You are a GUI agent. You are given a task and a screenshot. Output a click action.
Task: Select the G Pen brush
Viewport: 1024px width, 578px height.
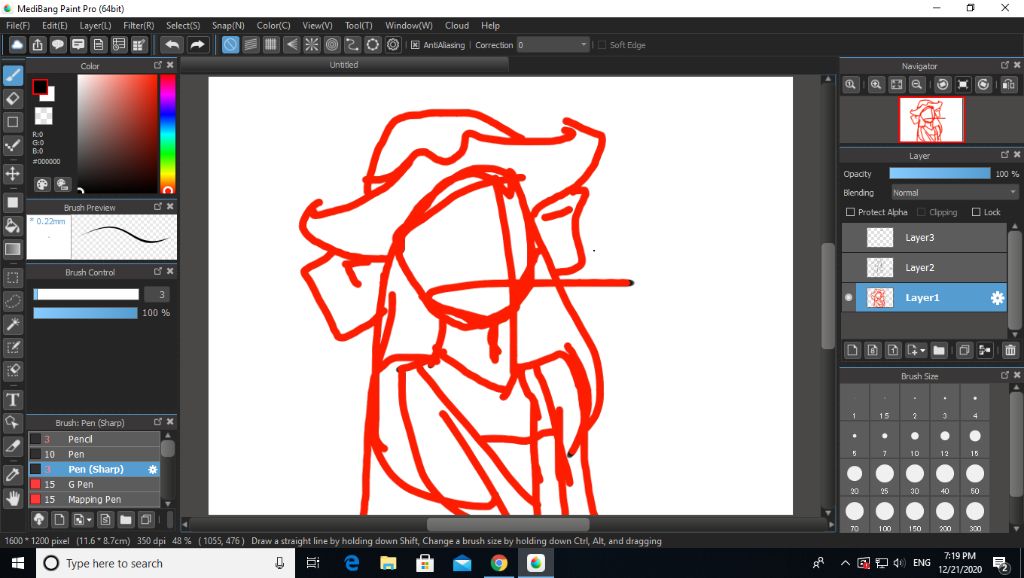[x=94, y=484]
